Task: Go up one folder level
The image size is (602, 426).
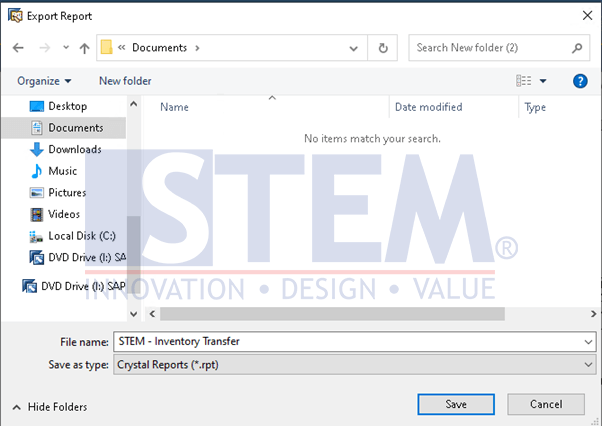Action: (x=84, y=48)
